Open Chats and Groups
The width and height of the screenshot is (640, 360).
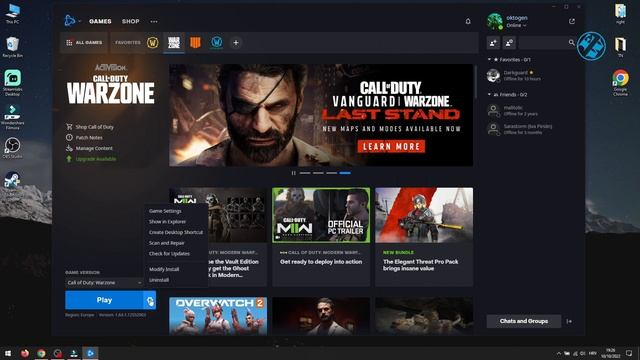pos(524,321)
